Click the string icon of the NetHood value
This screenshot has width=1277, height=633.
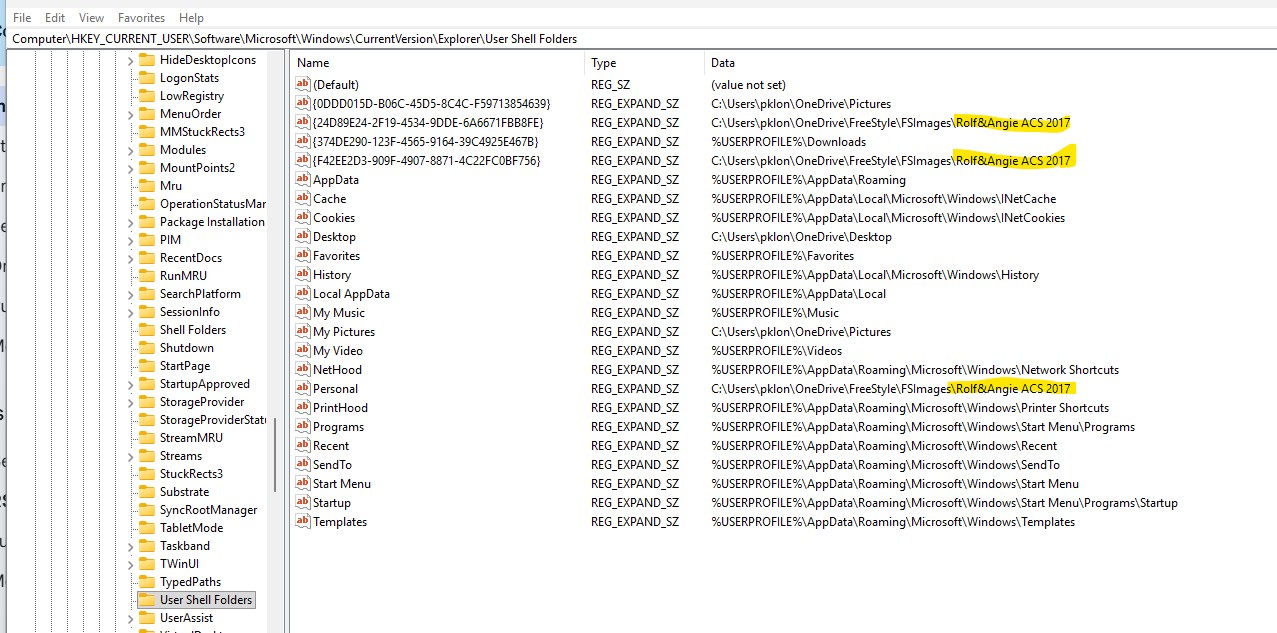point(303,370)
